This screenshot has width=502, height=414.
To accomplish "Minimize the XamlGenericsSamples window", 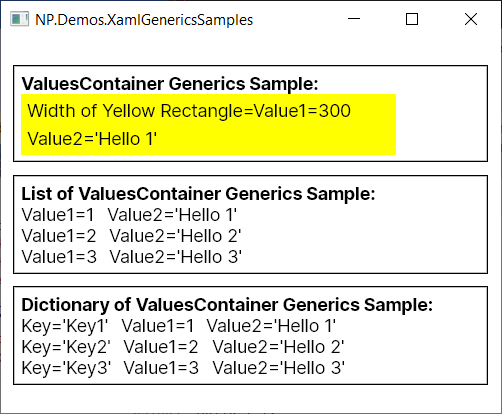I will pos(354,19).
